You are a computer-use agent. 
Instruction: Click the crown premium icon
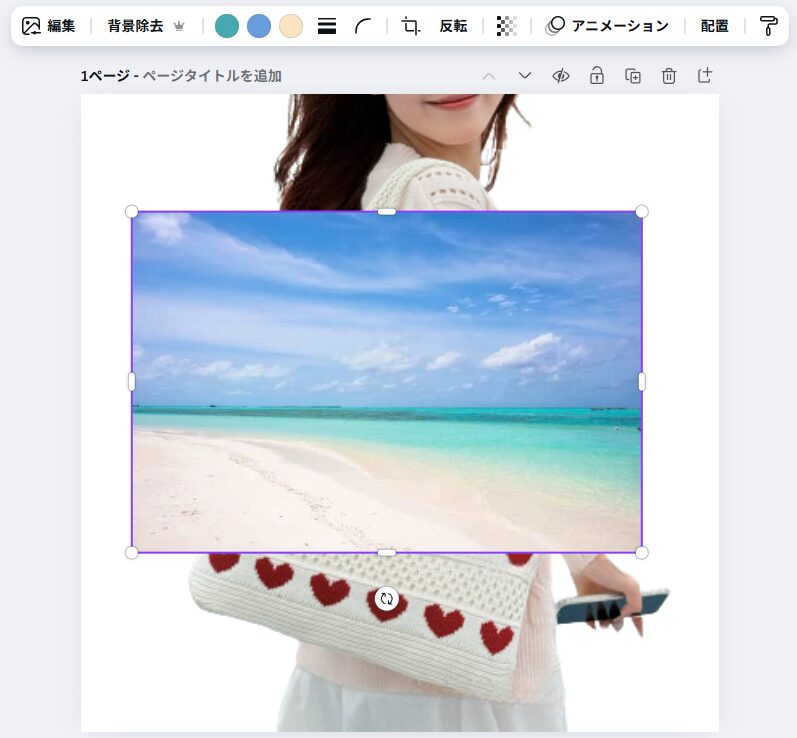click(179, 26)
